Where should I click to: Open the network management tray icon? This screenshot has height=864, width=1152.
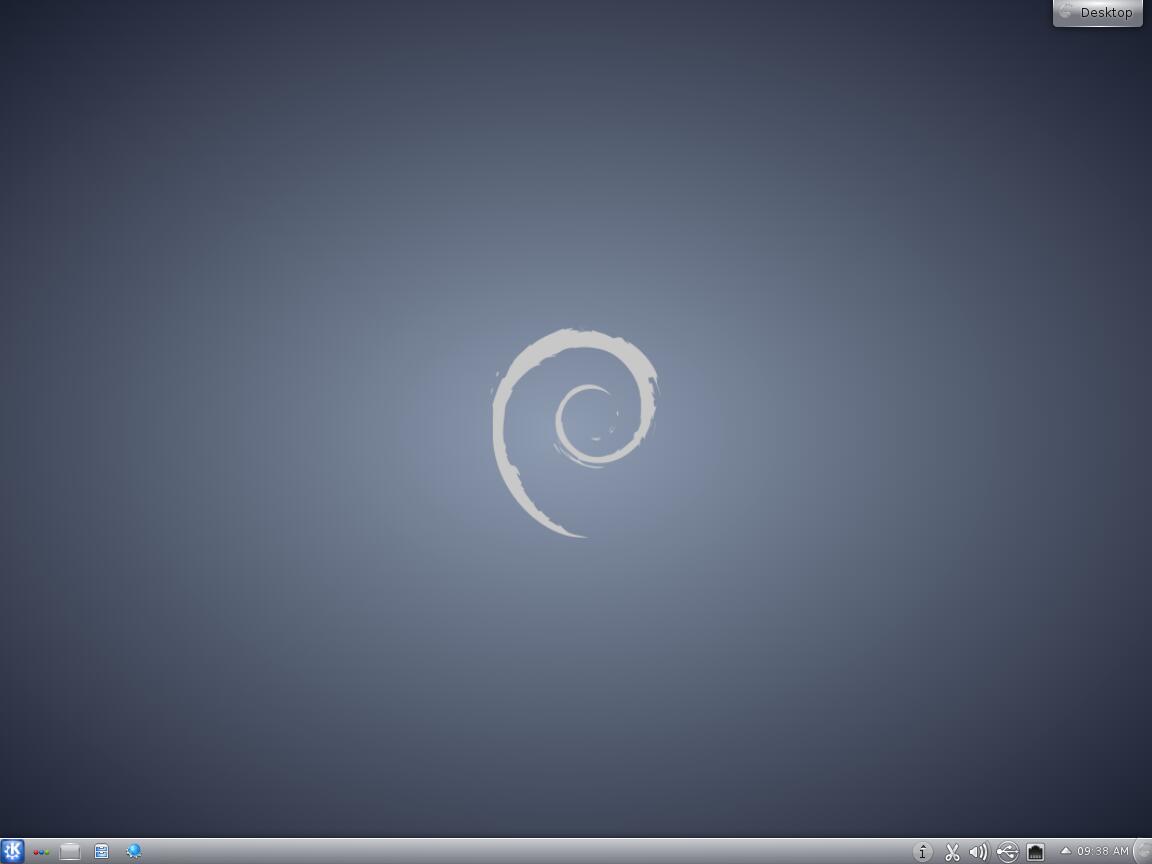(x=1035, y=852)
